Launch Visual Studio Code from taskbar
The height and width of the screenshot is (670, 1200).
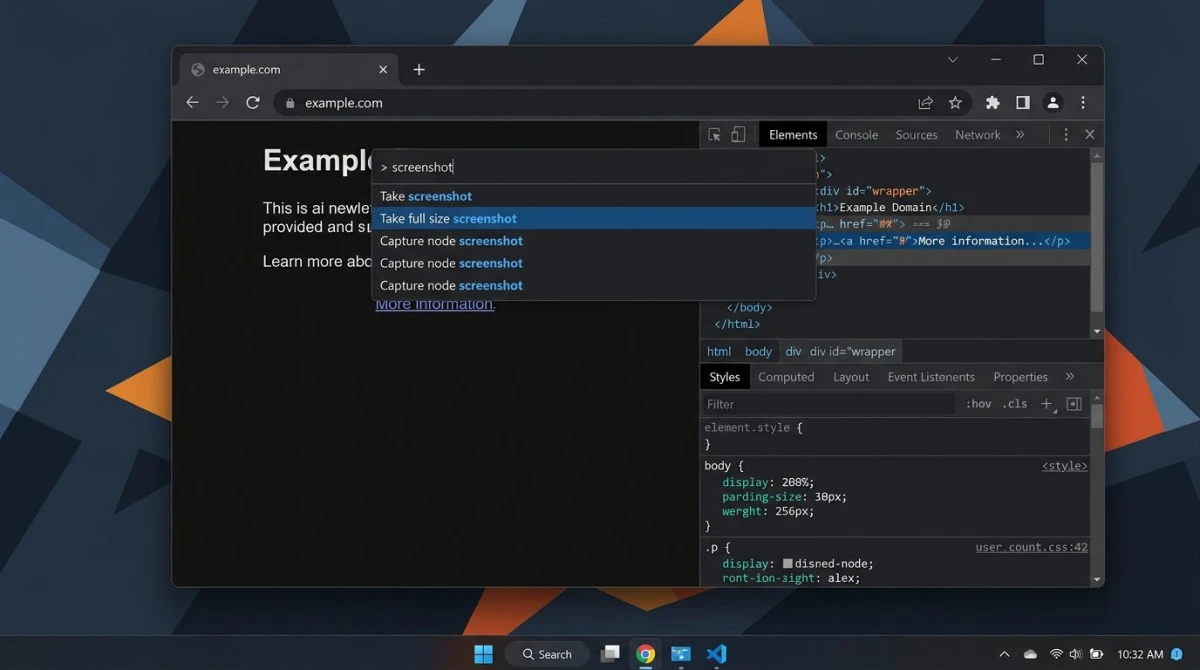click(716, 654)
